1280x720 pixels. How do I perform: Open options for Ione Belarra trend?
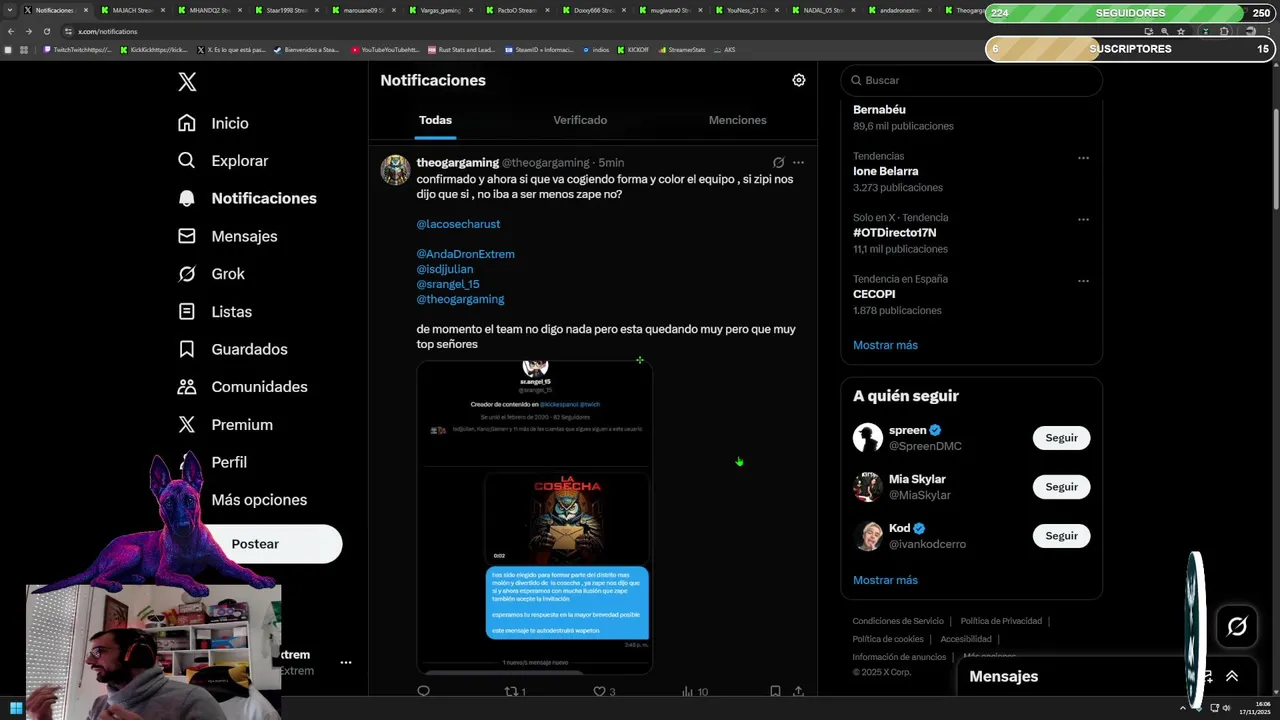(1083, 158)
